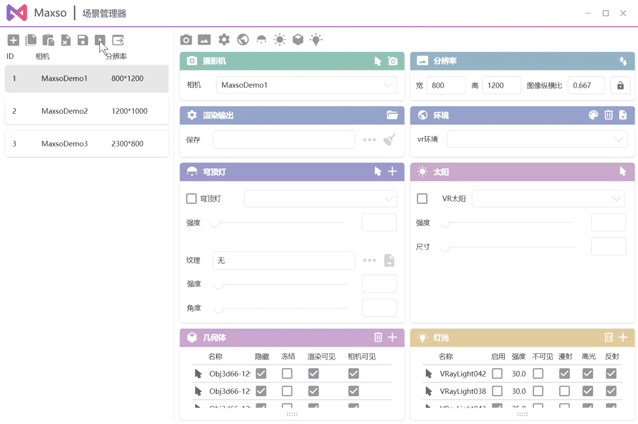Viewport: 638px width, 424px height.
Task: Click the 30.0 intensity value of VRayLight042
Action: tap(519, 374)
